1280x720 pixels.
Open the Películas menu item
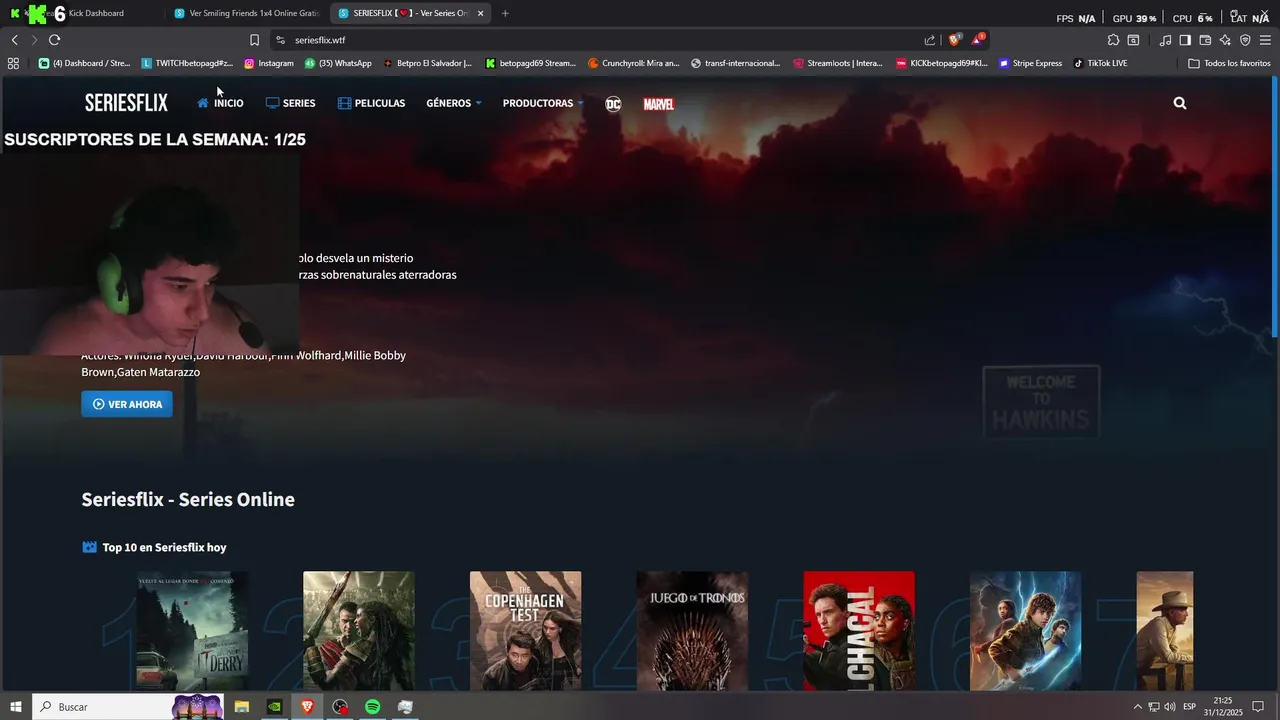click(x=372, y=103)
